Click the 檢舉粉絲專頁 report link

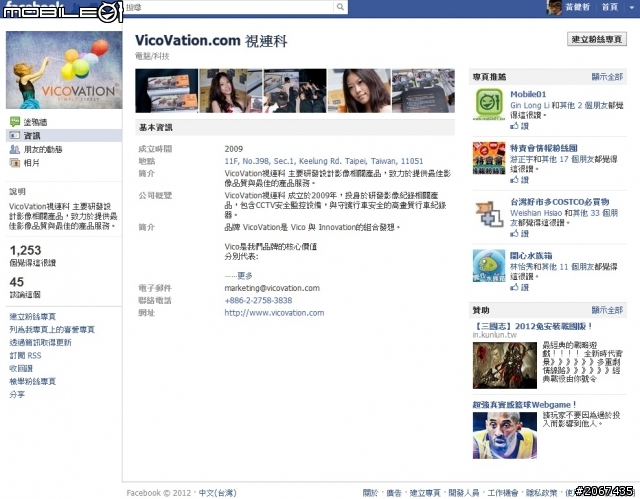pyautogui.click(x=33, y=381)
